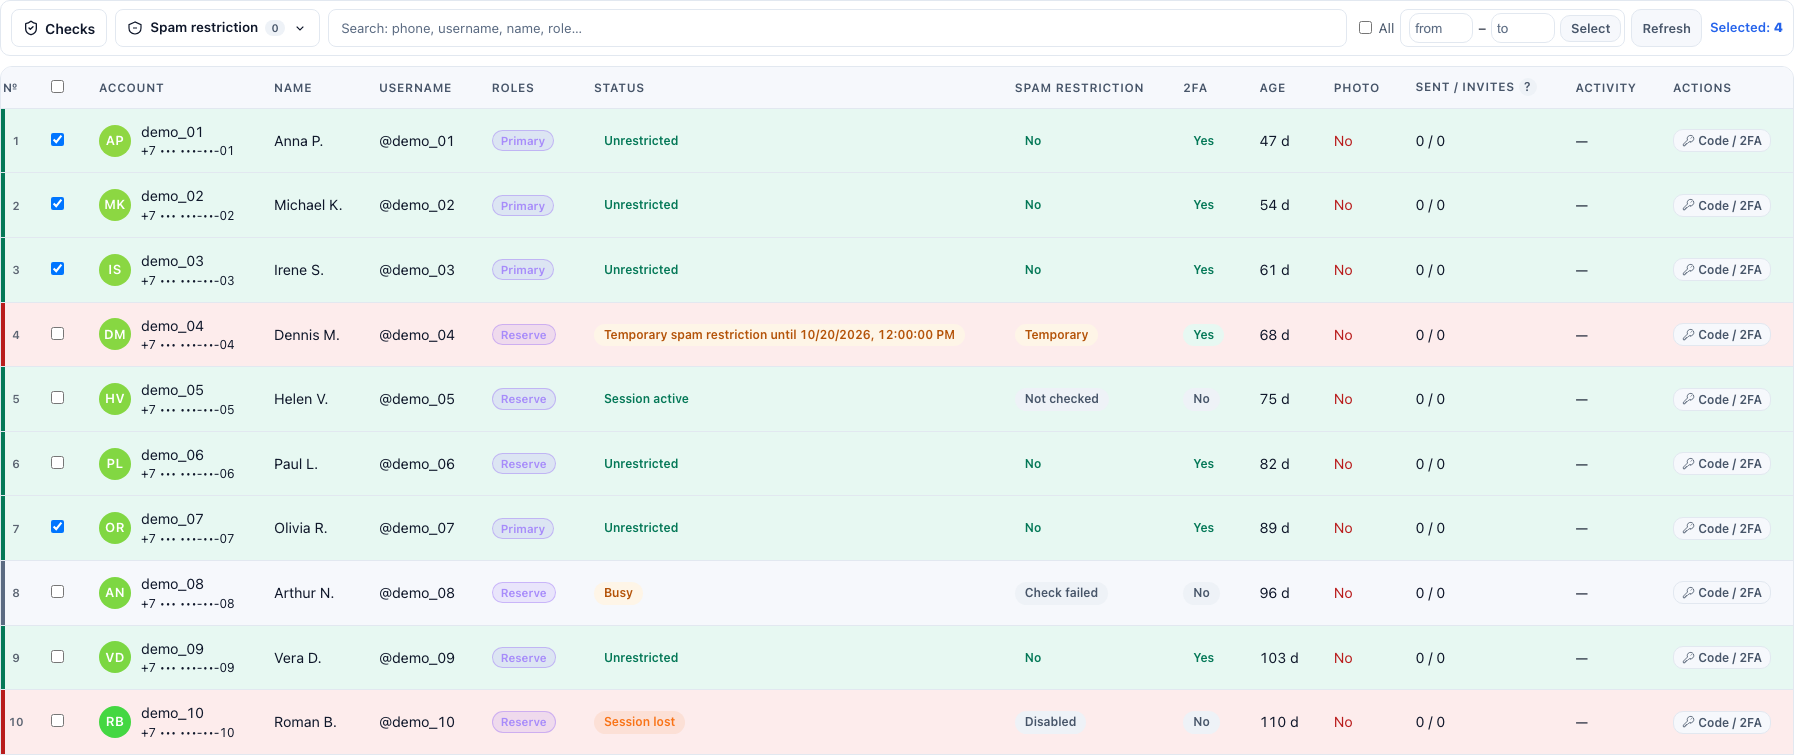Click the Primary role badge for demo_03
The image size is (1794, 755).
click(x=523, y=270)
